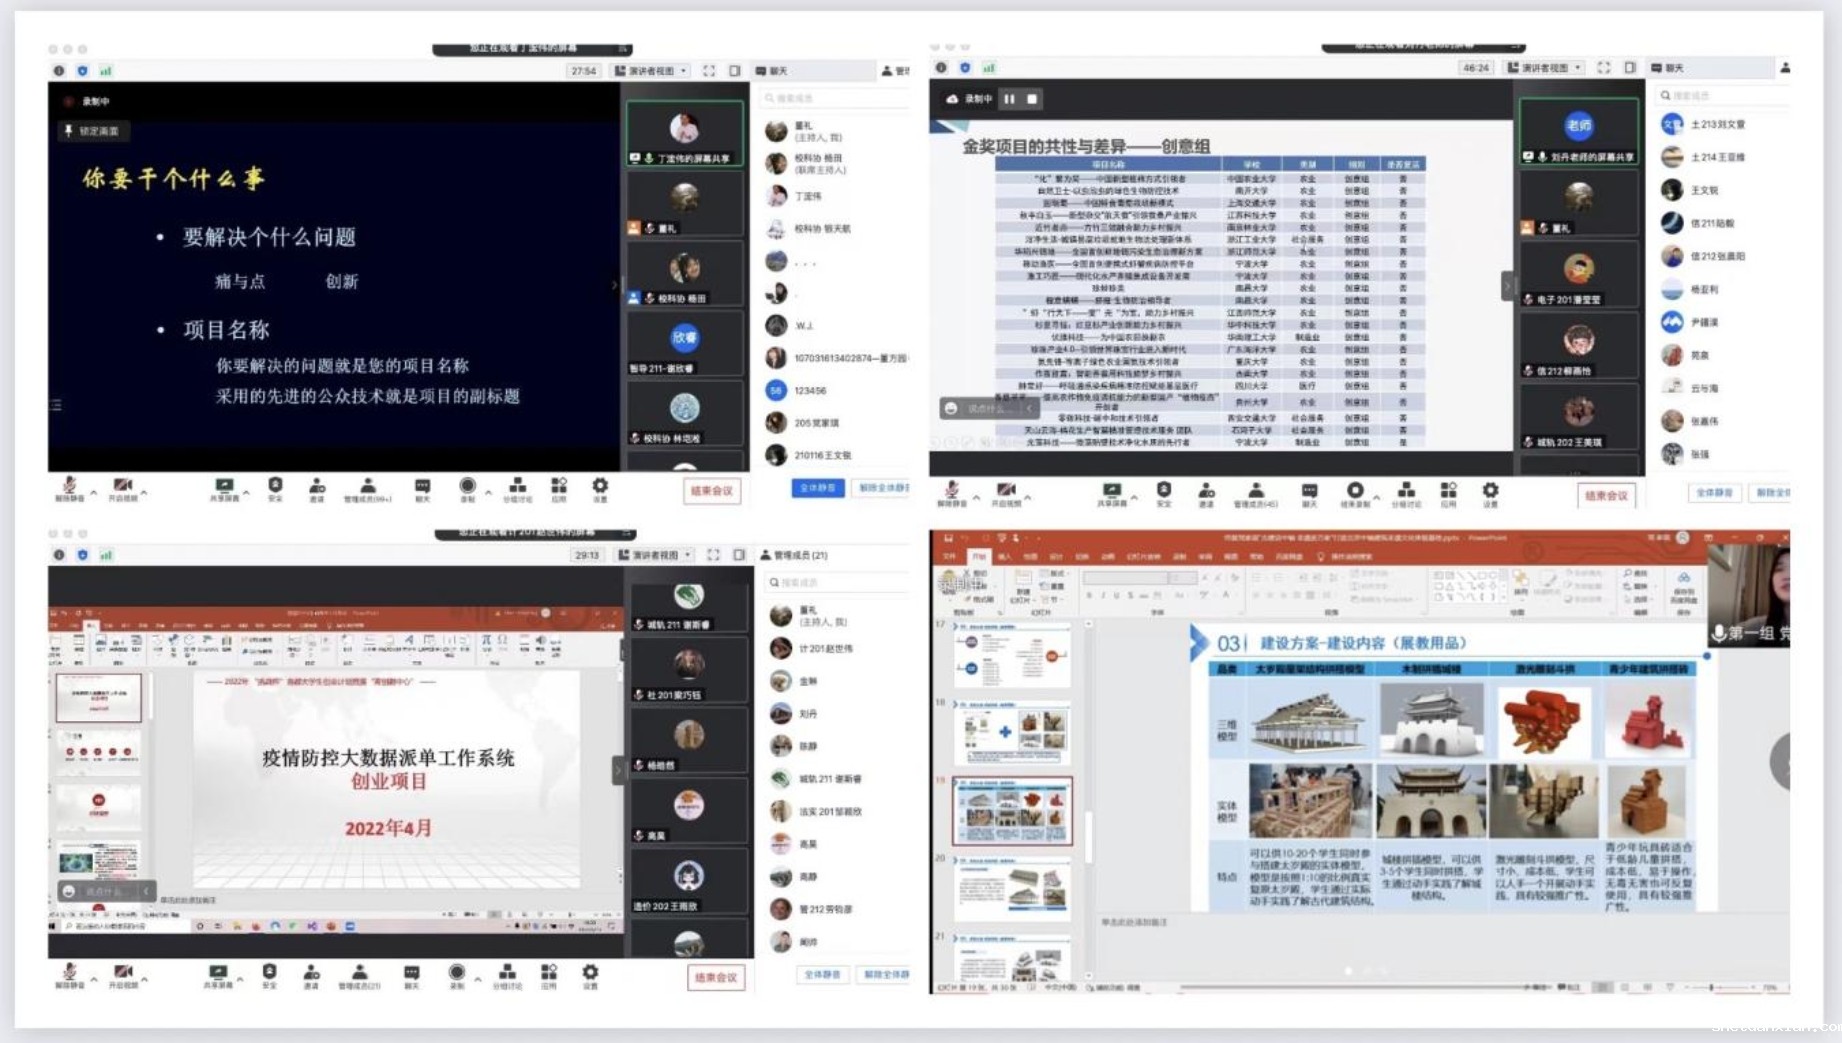Viewport: 1842px width, 1043px height.
Task: Open manage members tab in bottom-left meeting
Action: 795,555
